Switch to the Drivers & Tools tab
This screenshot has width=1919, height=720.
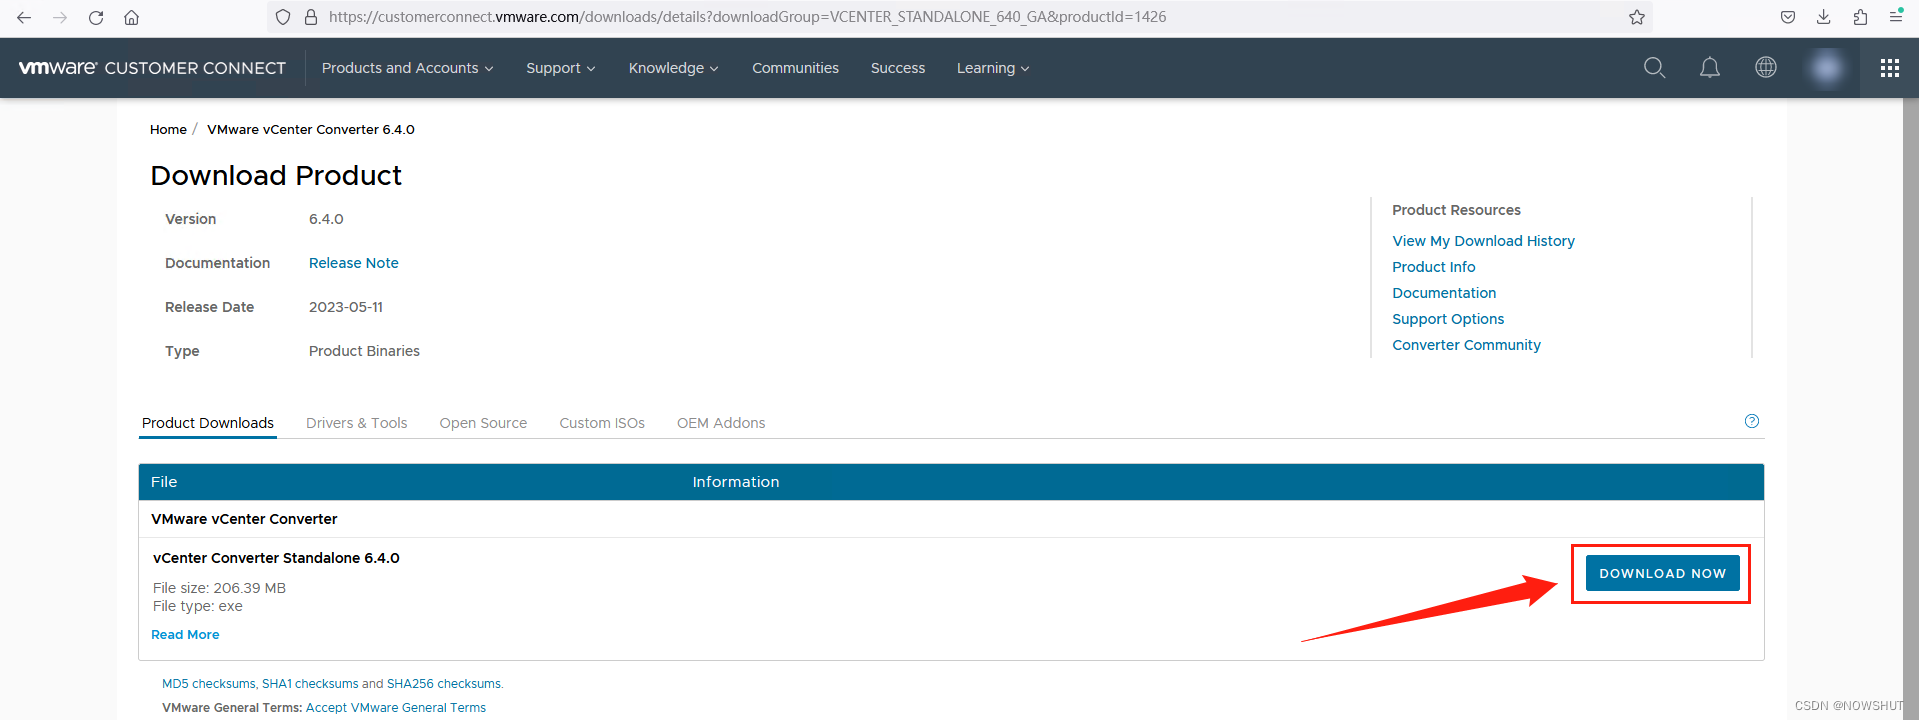pyautogui.click(x=357, y=423)
